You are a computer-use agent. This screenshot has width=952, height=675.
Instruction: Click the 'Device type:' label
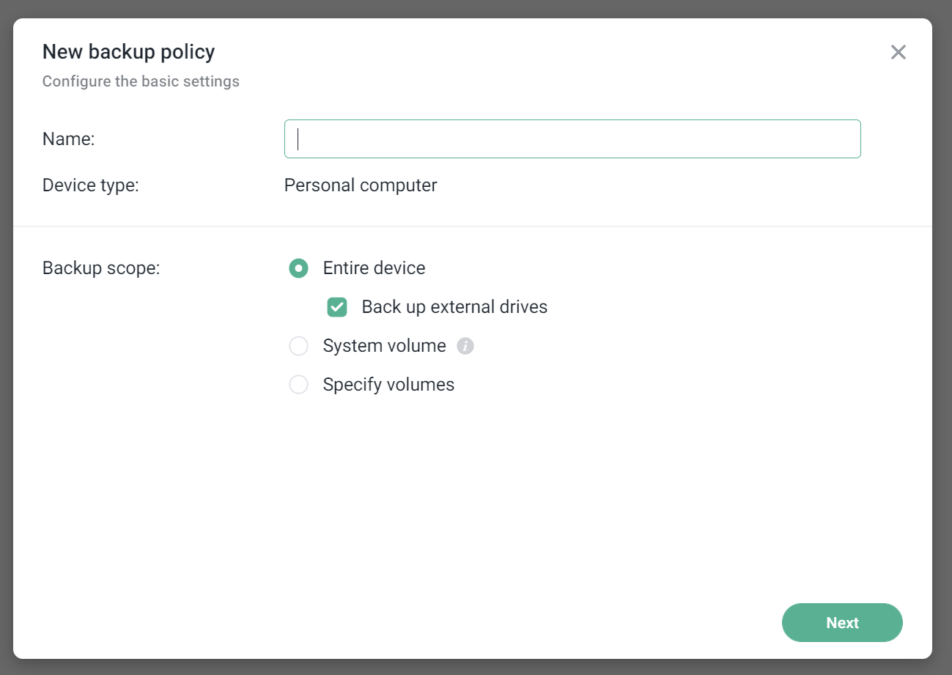click(90, 185)
